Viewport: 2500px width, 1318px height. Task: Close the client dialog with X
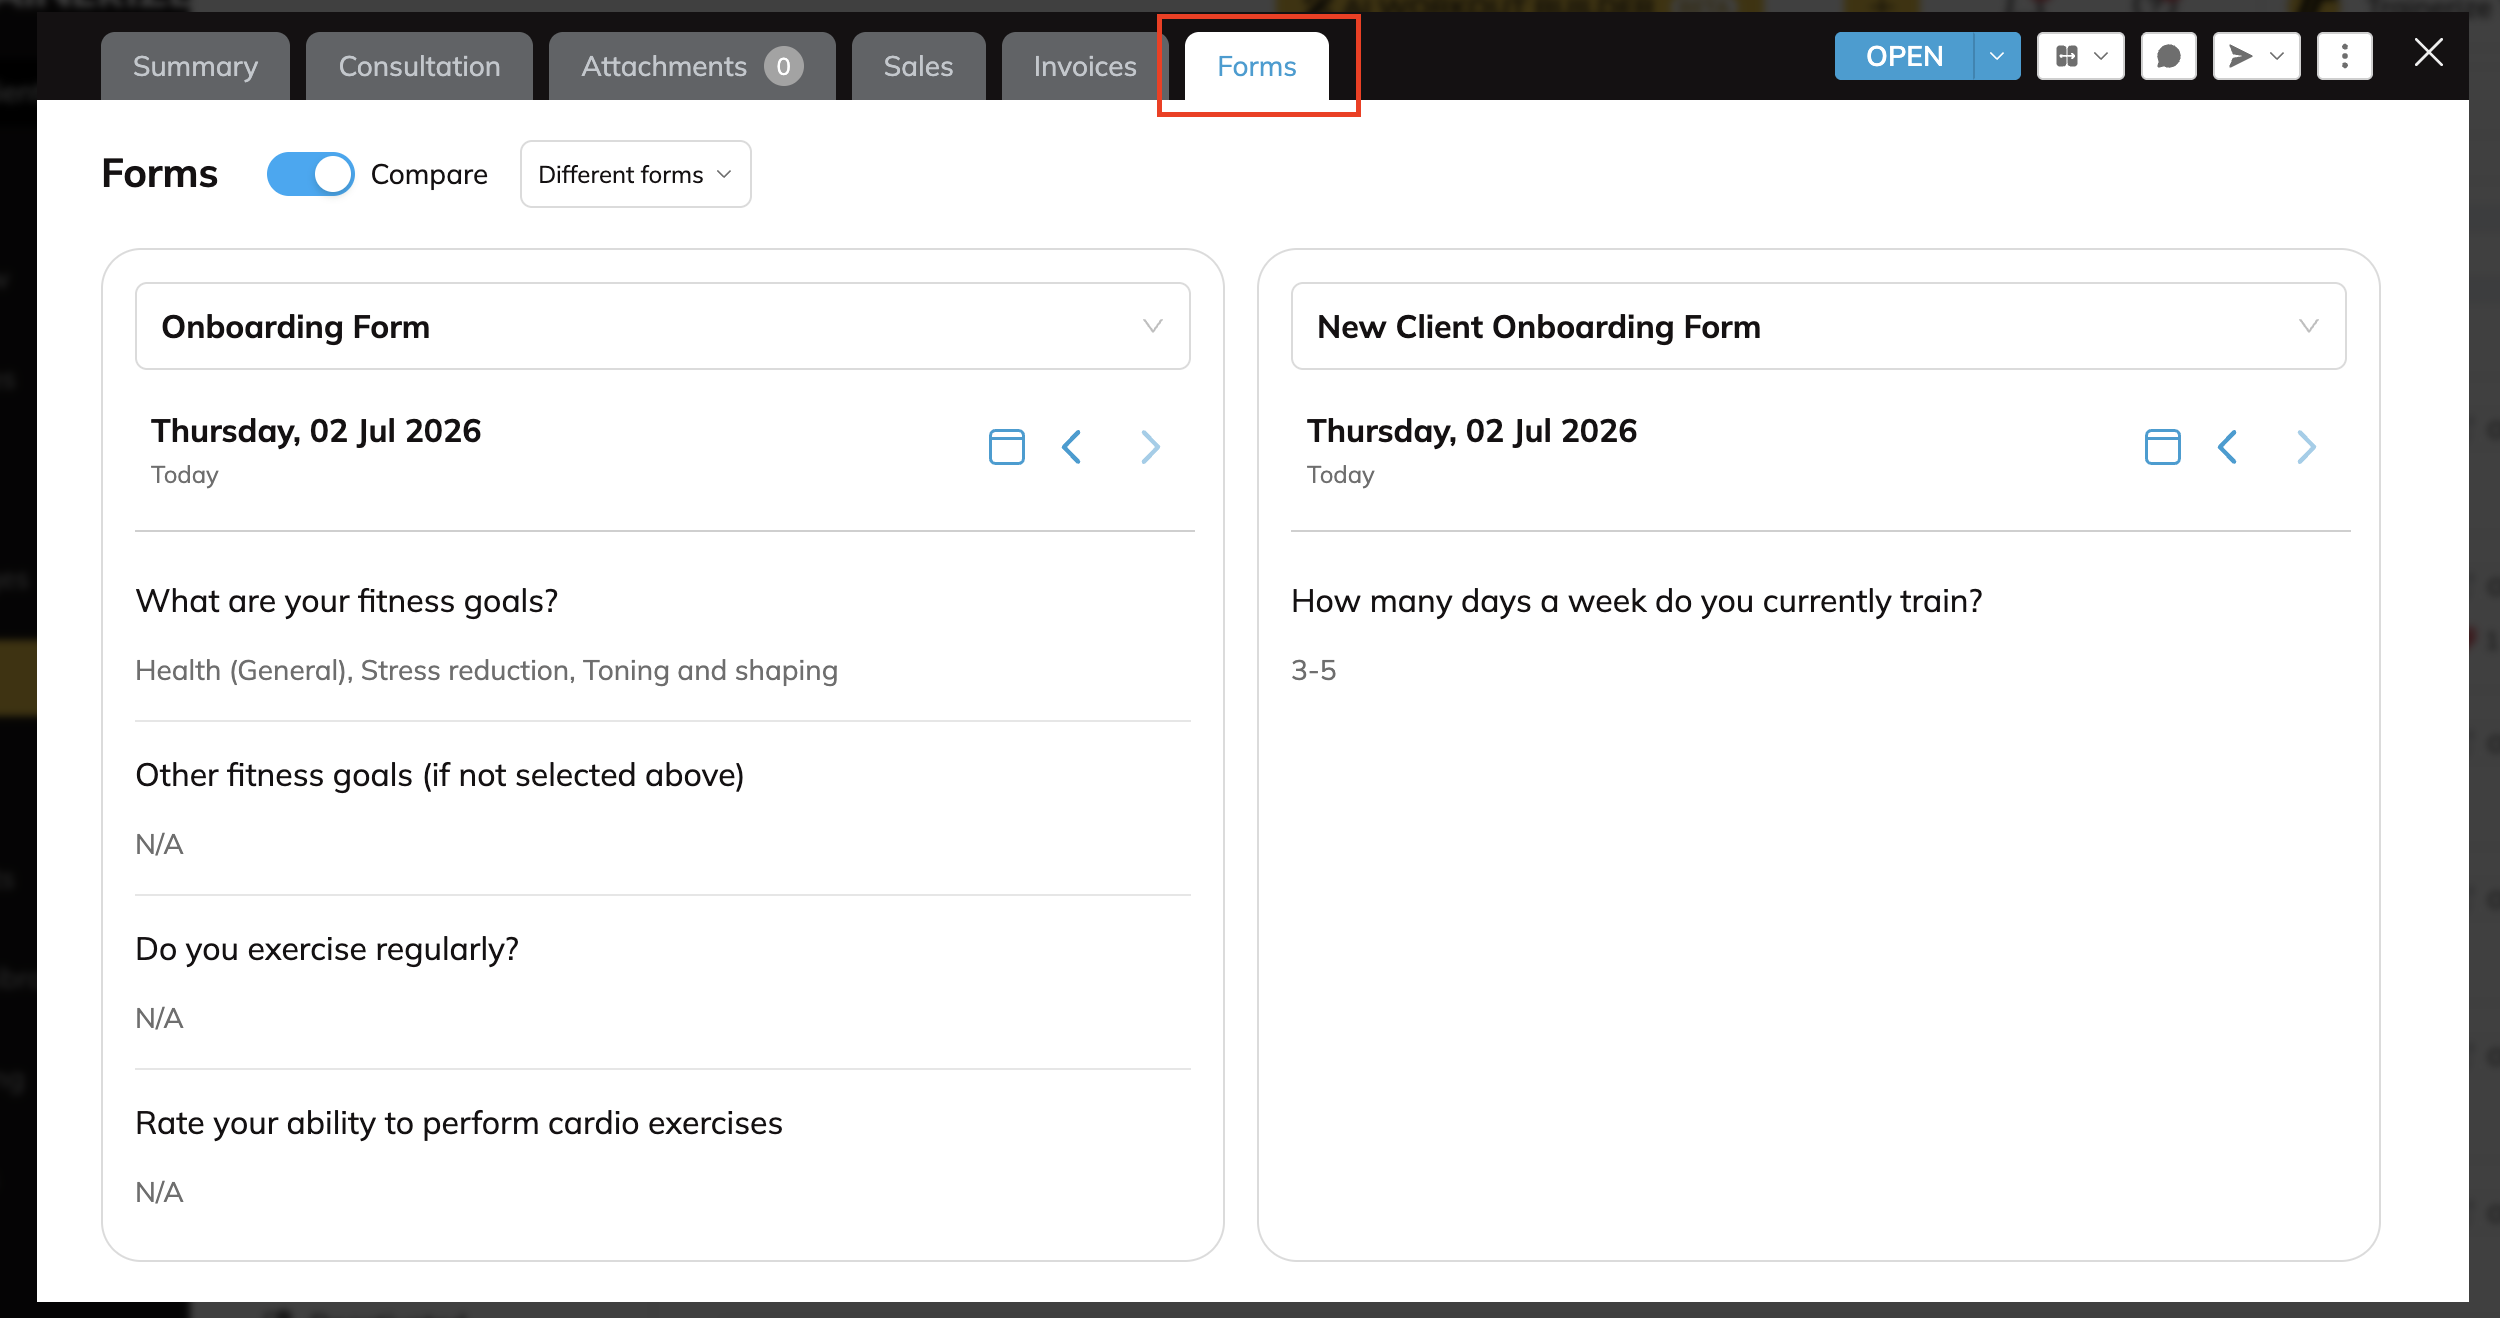click(x=2428, y=53)
